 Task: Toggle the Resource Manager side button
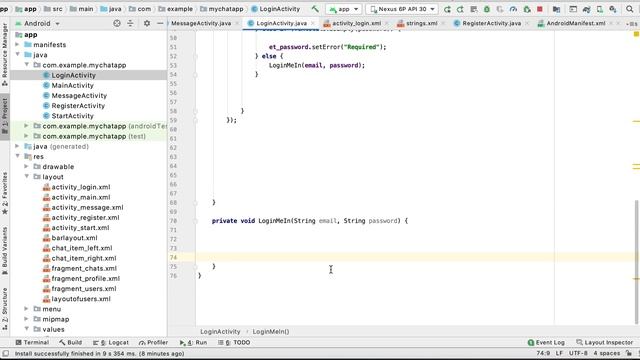point(5,54)
